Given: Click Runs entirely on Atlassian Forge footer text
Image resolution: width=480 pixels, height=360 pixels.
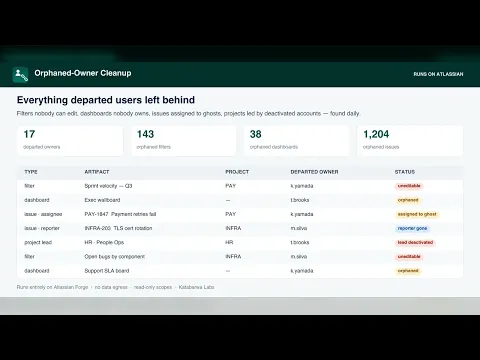Looking at the screenshot, I should pos(52,287).
